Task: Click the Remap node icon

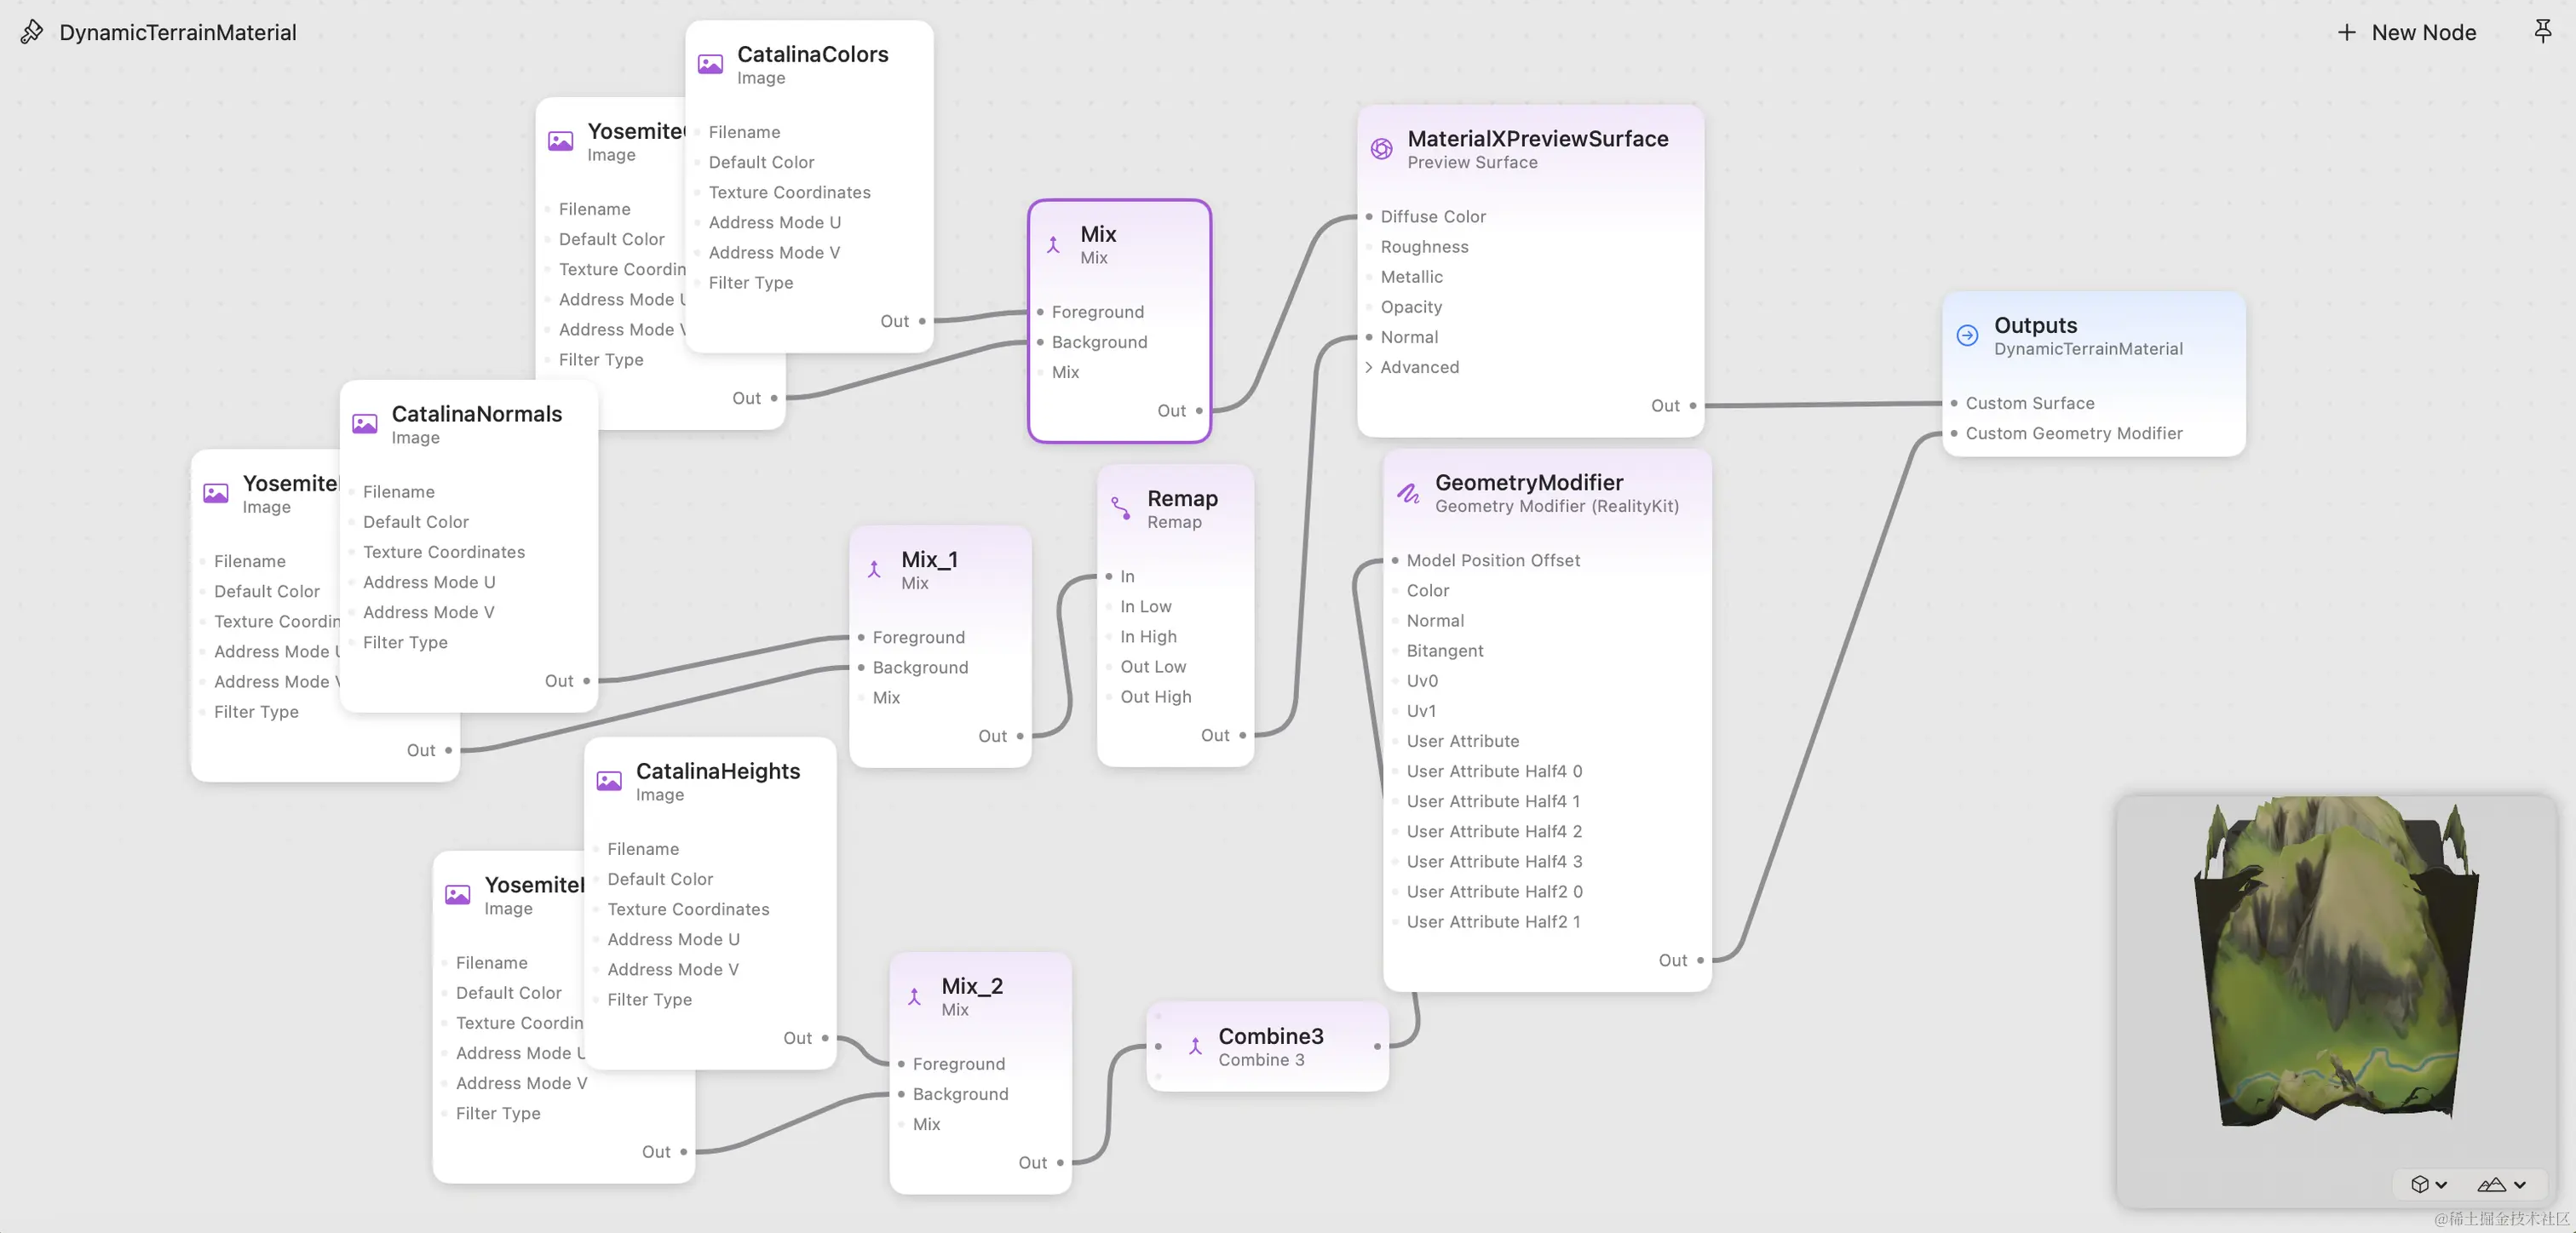Action: [x=1121, y=508]
